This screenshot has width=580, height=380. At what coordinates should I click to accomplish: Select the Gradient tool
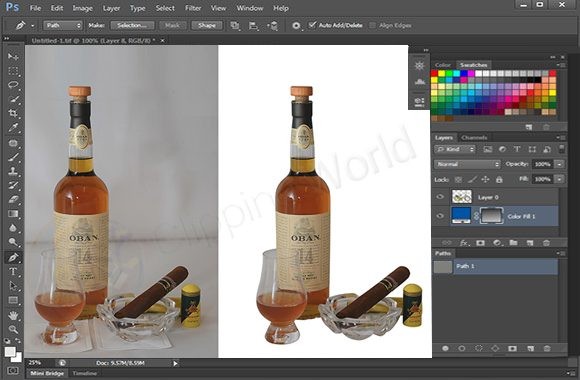tap(13, 213)
